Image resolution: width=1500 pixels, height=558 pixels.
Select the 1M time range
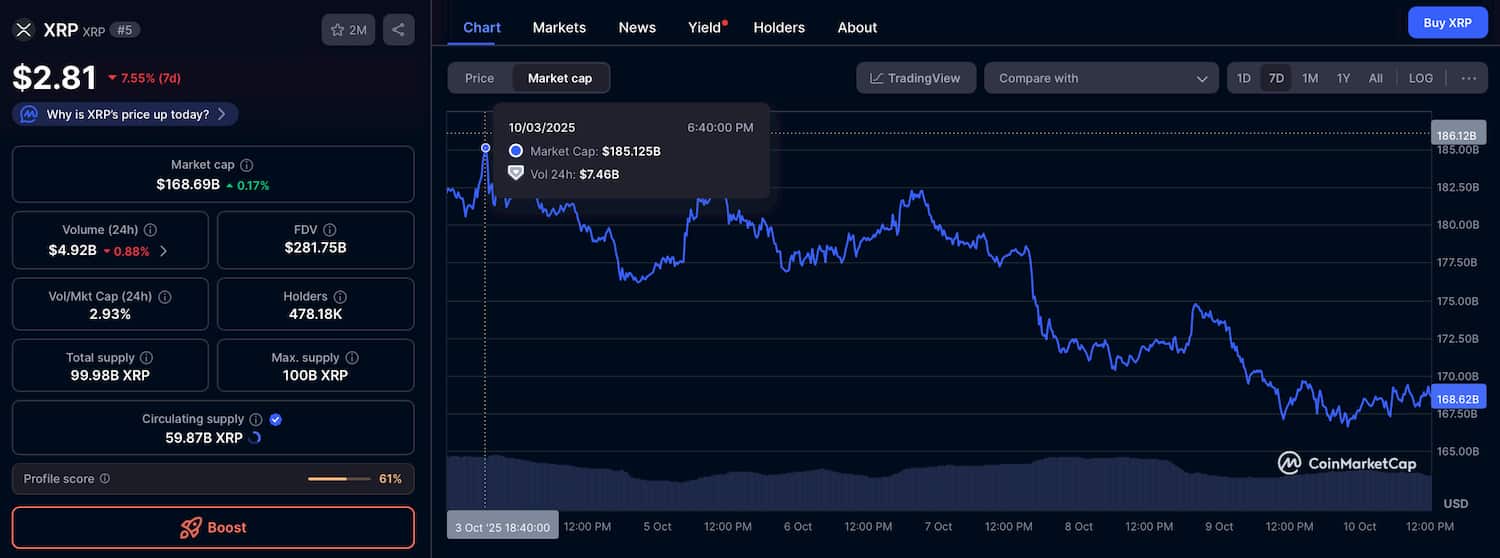click(1309, 78)
